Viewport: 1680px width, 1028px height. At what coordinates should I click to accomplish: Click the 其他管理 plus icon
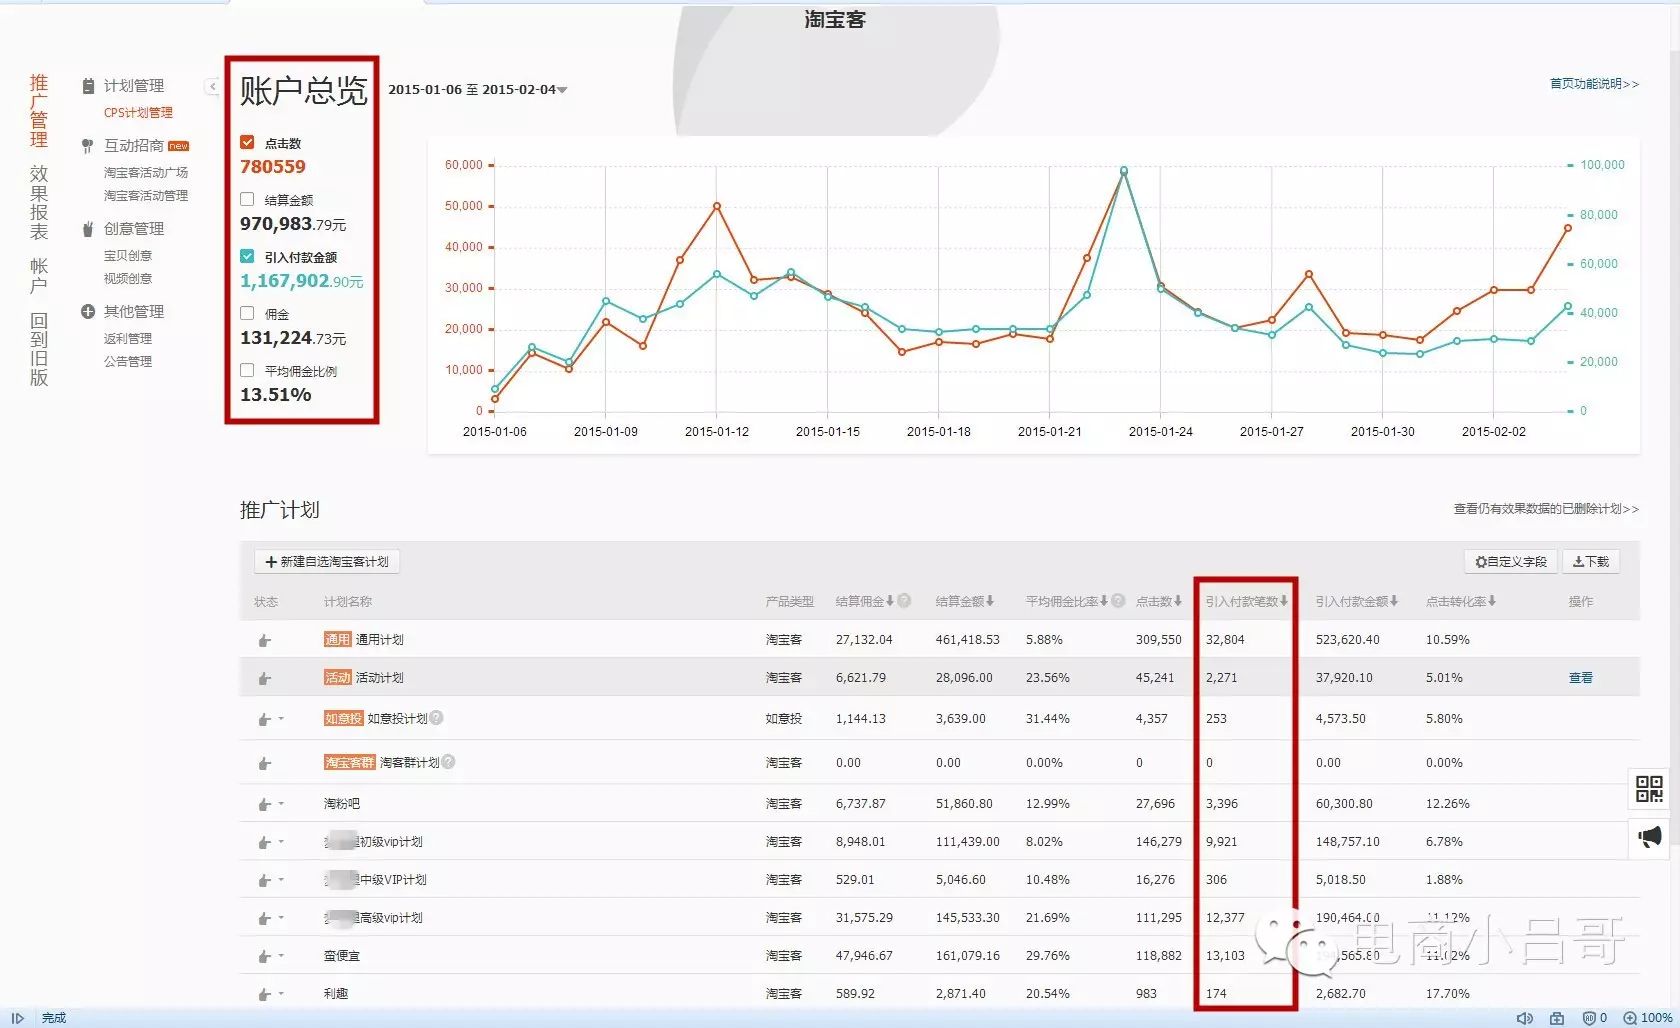click(88, 312)
